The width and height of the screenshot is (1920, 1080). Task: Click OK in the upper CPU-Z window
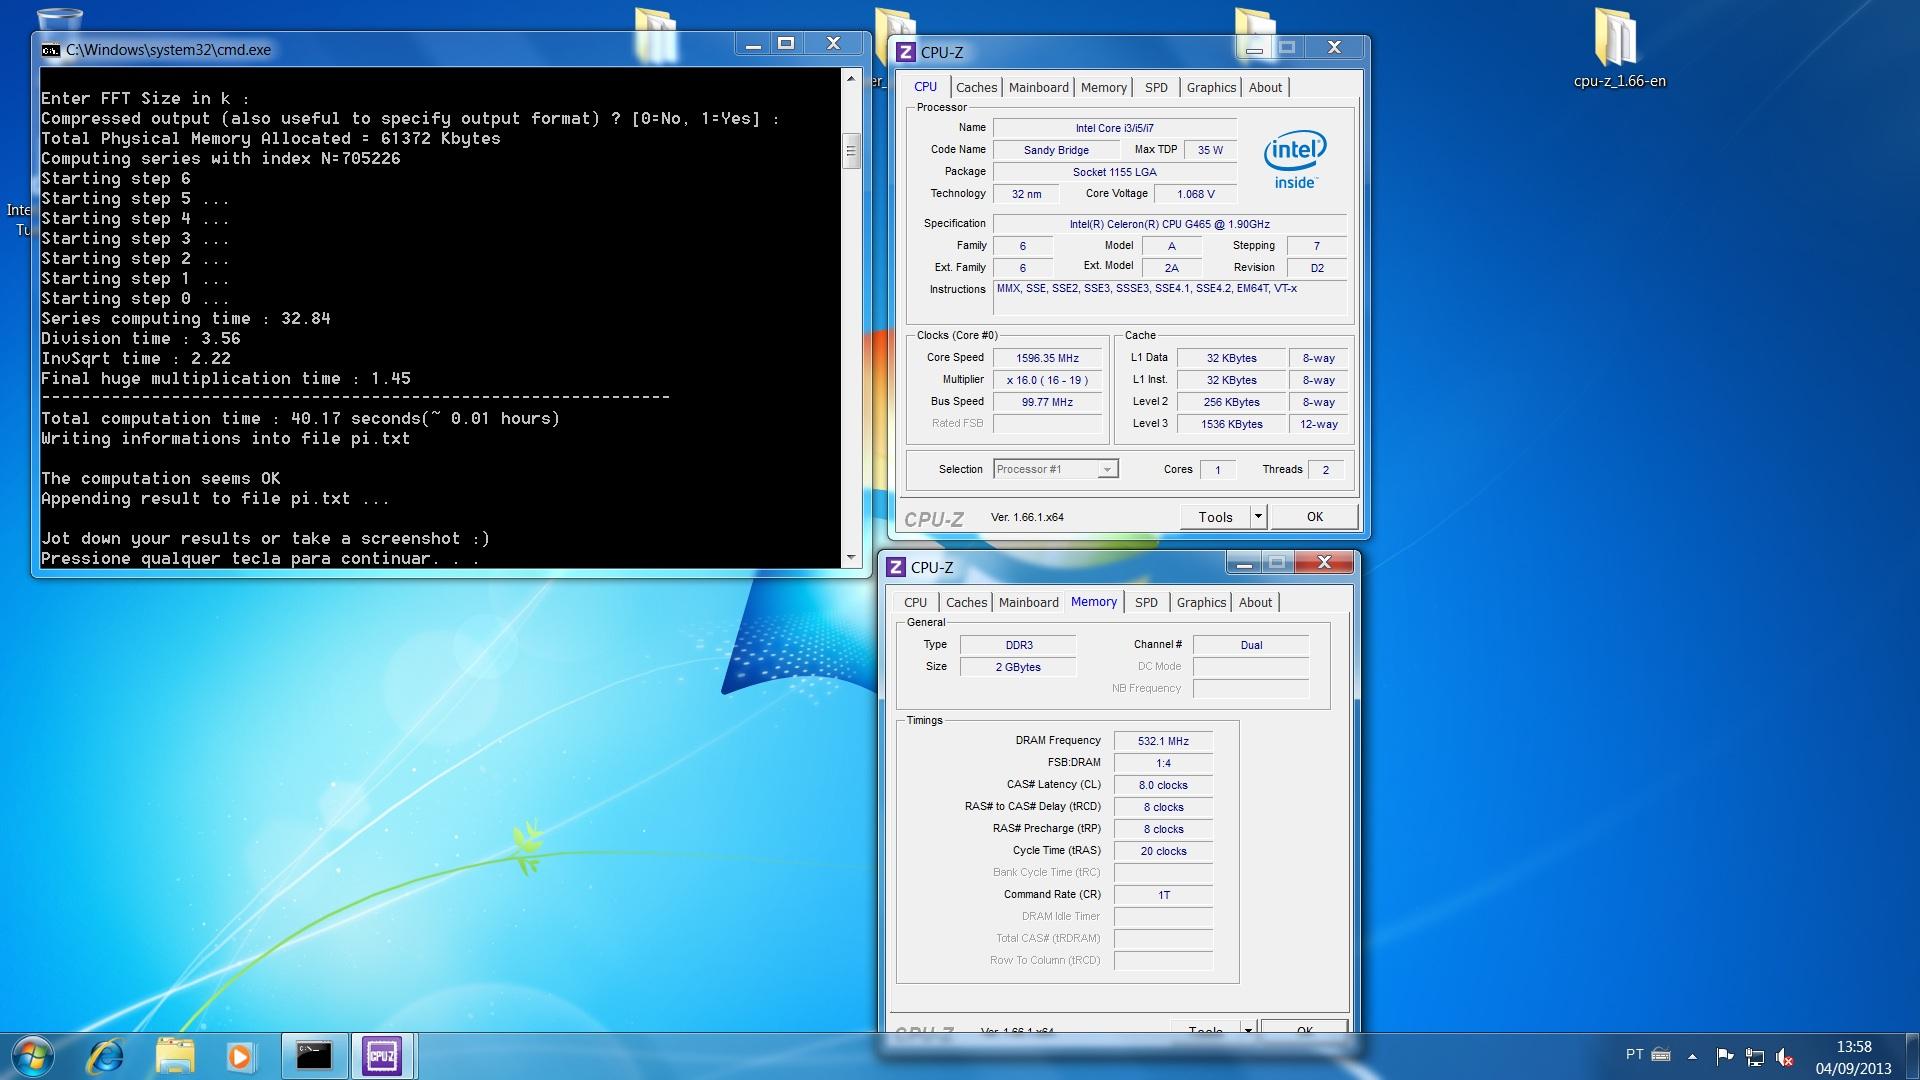[1315, 517]
